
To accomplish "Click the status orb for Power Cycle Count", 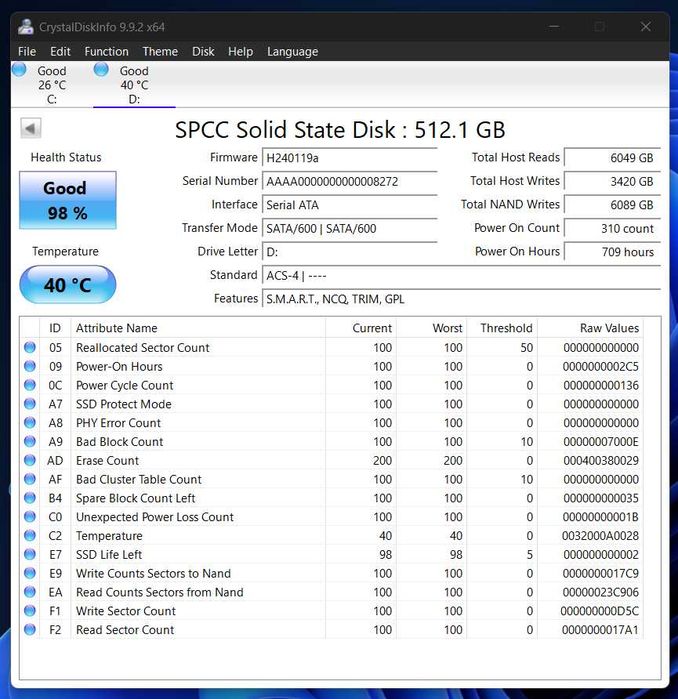I will 30,385.
